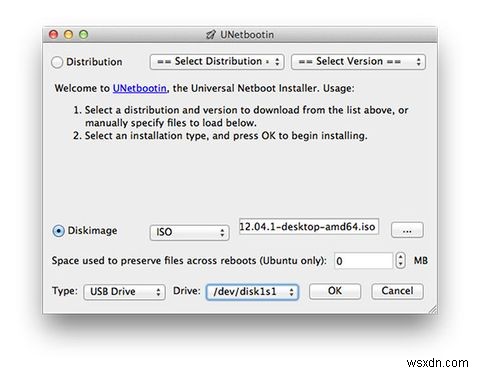Click the red close window button
Screen dimensions: 480x373
[54, 34]
